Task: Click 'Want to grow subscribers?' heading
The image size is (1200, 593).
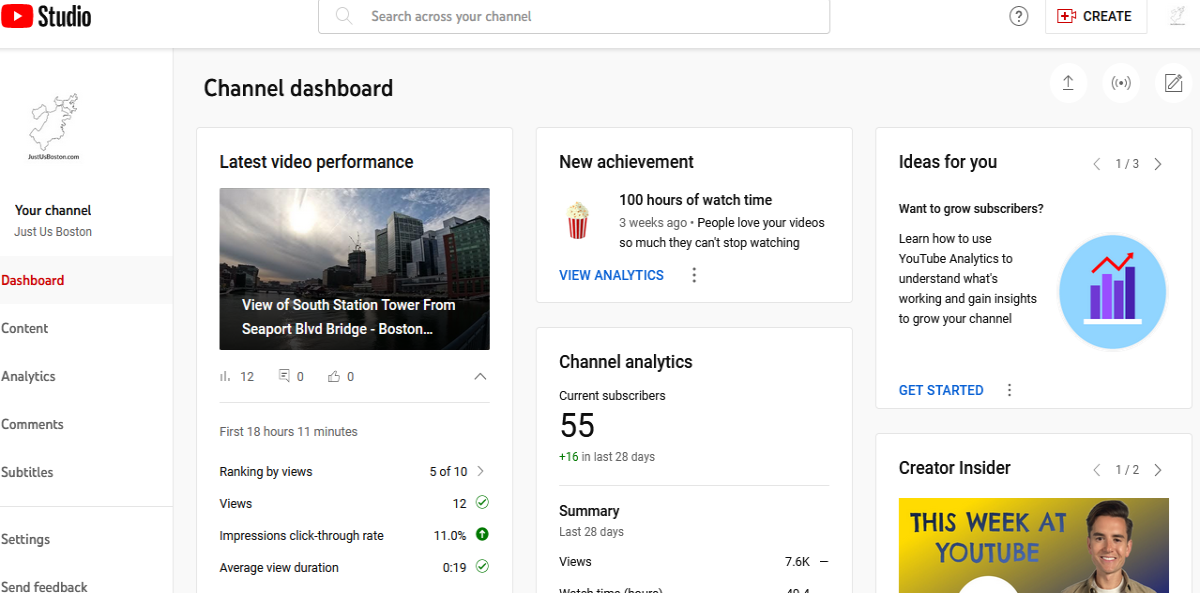Action: point(971,209)
